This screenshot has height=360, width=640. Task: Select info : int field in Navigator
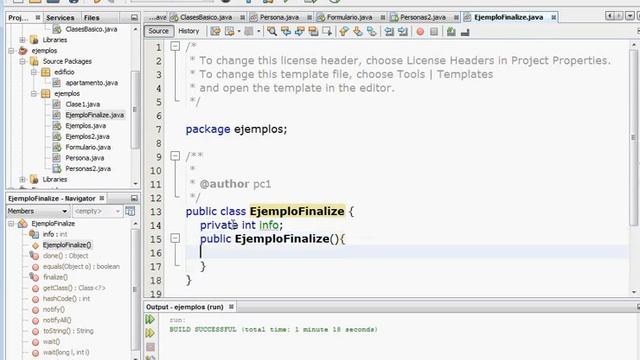tap(55, 234)
